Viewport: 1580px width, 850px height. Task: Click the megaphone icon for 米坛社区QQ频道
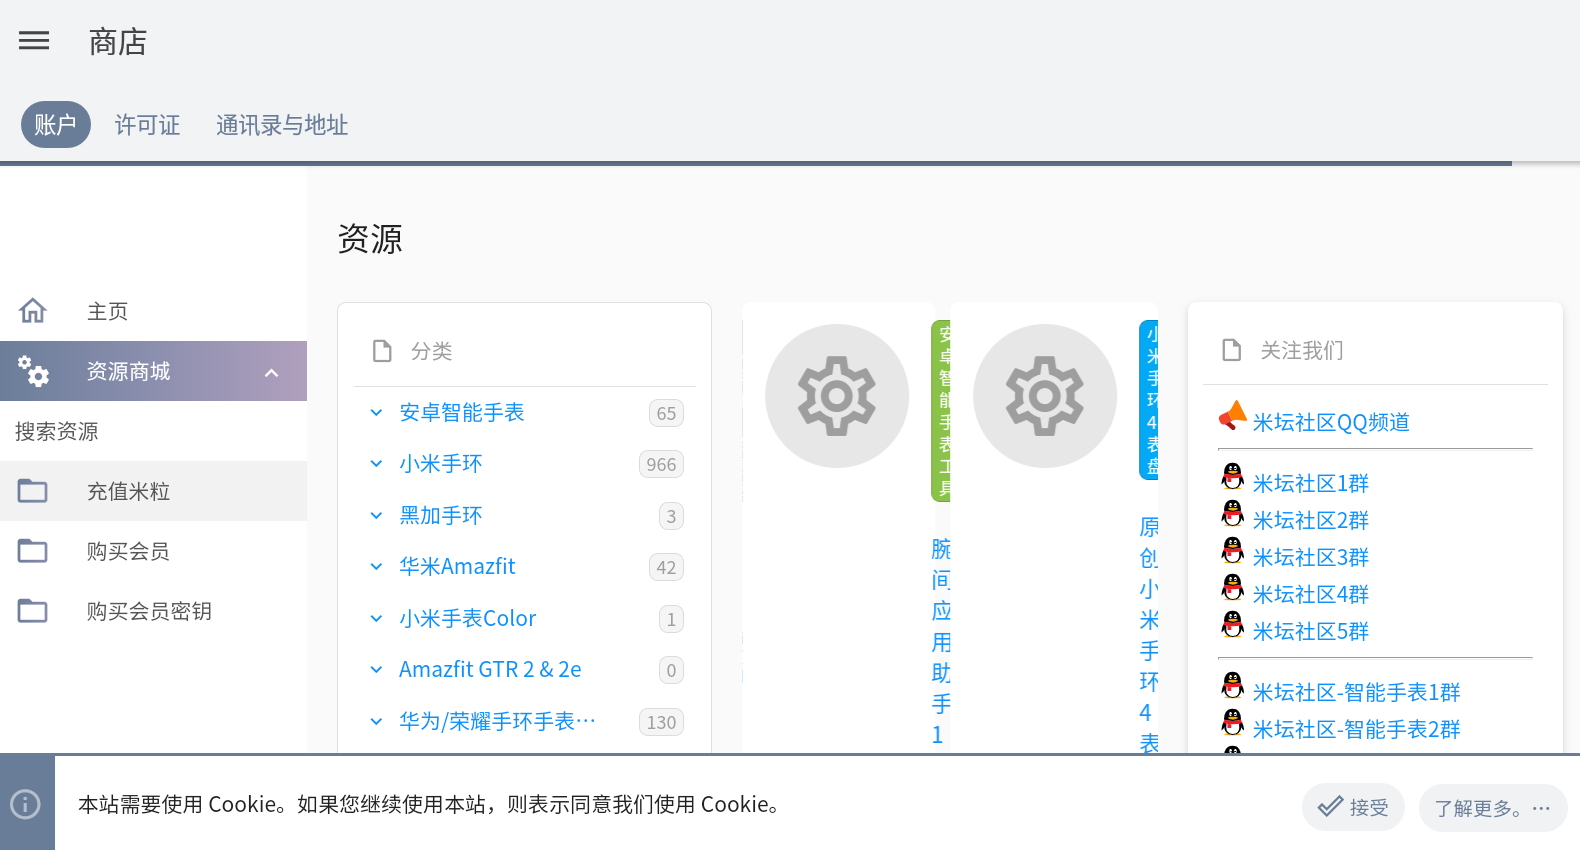coord(1232,415)
